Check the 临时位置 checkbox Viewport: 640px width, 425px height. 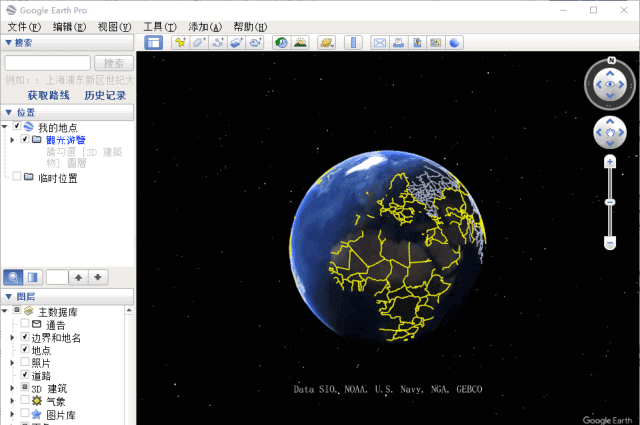point(17,176)
